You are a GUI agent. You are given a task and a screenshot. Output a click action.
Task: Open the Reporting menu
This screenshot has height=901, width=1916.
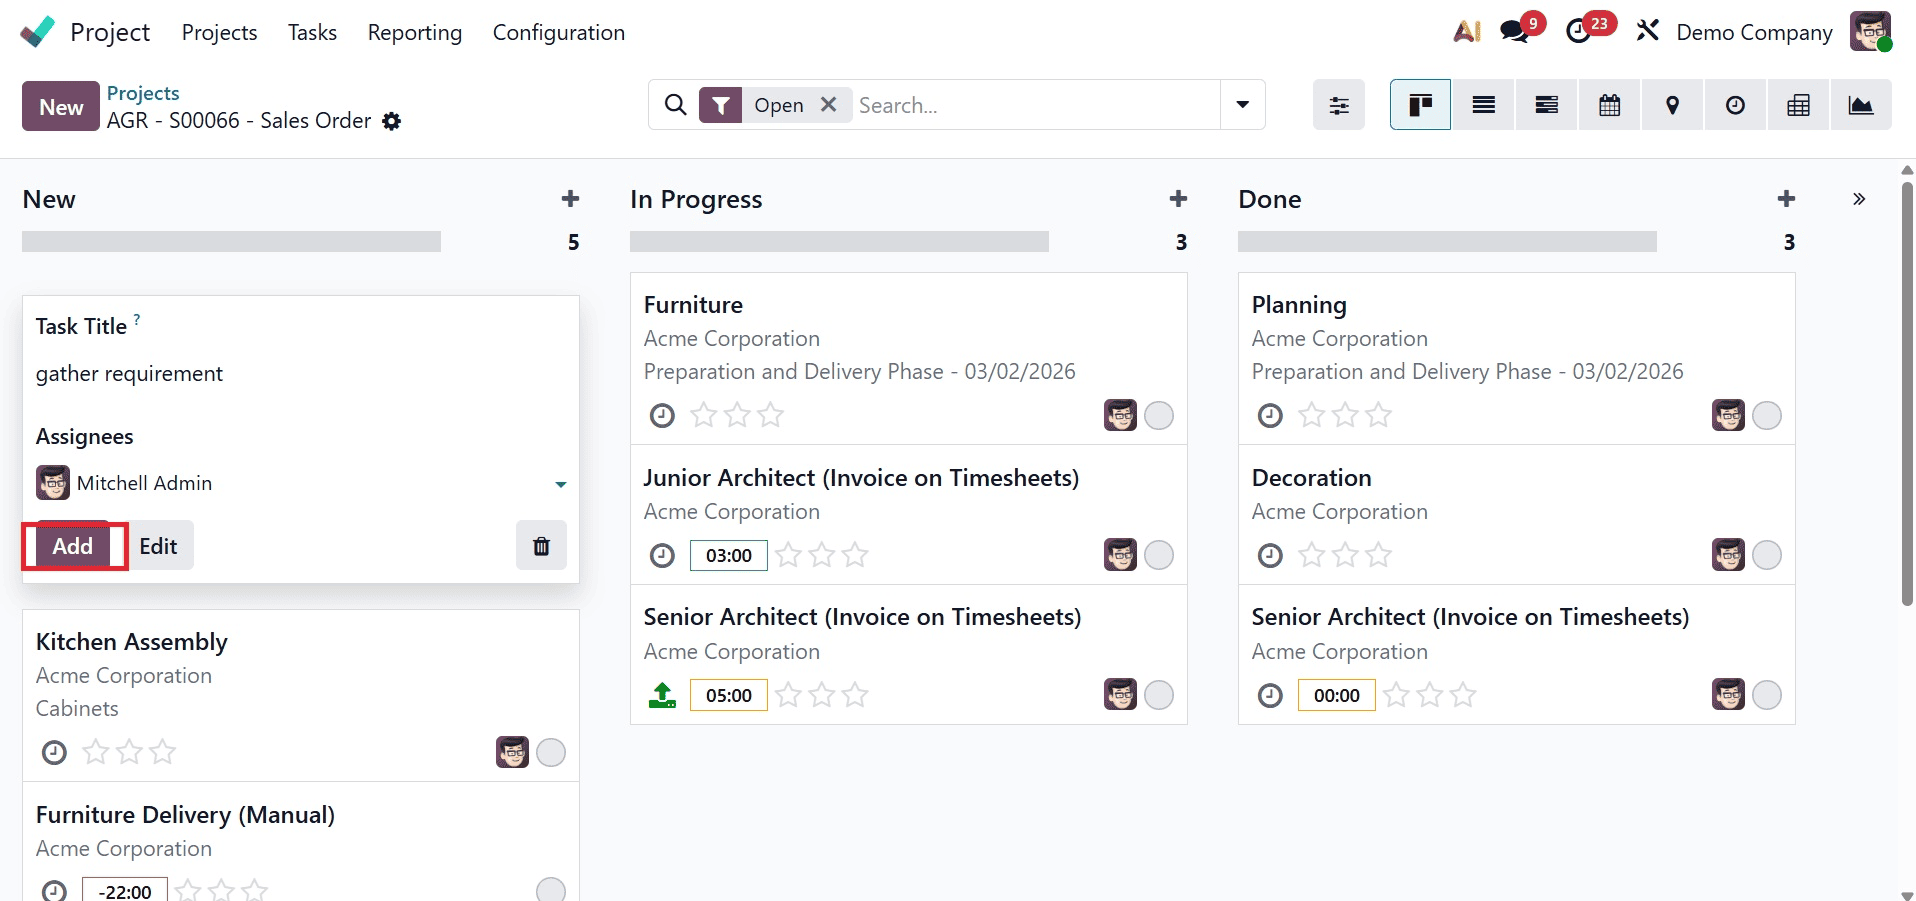point(414,32)
